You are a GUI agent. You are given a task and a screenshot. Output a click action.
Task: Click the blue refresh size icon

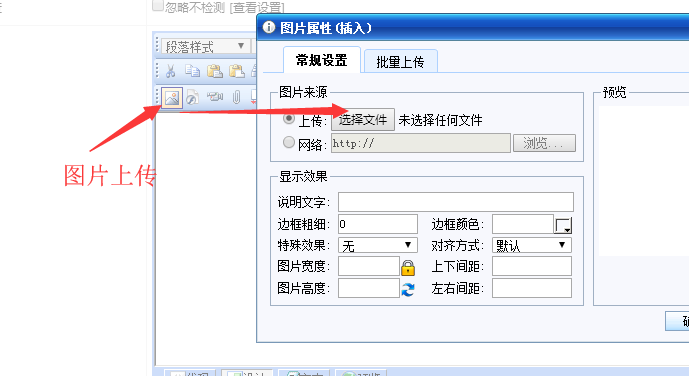click(408, 289)
